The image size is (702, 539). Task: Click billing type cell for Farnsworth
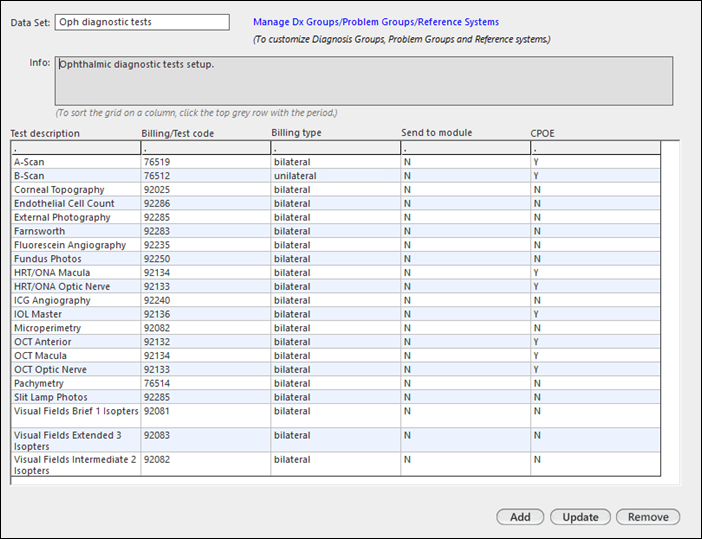(x=335, y=231)
